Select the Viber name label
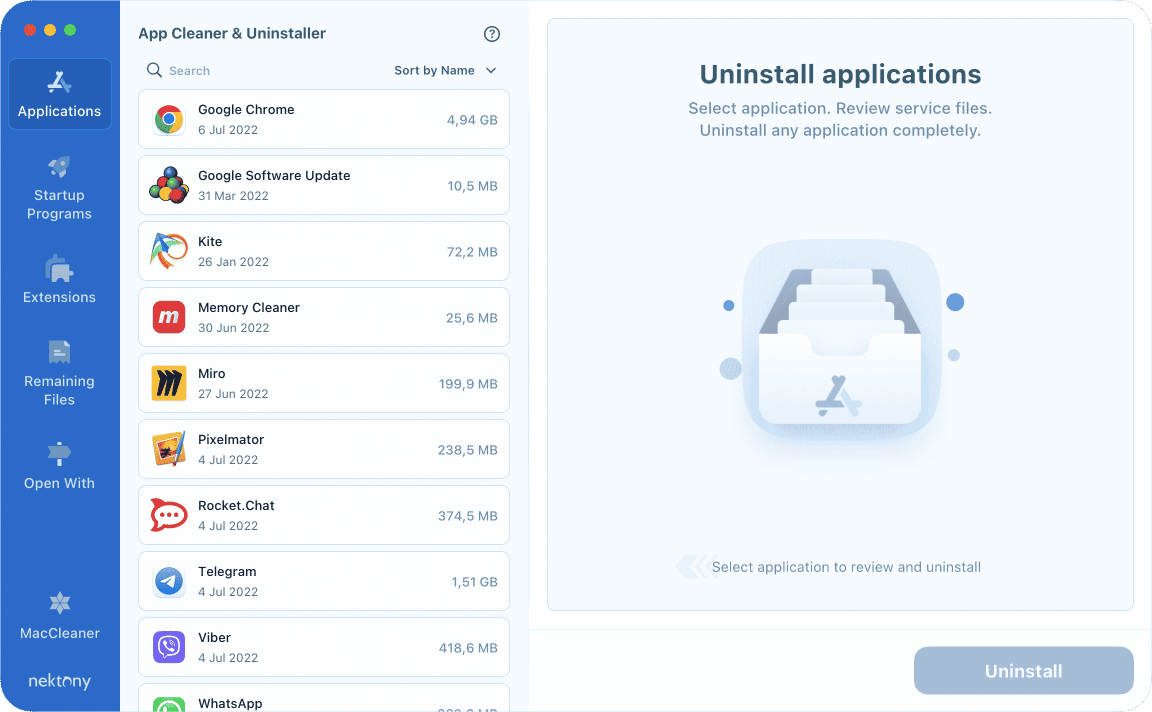 (215, 638)
